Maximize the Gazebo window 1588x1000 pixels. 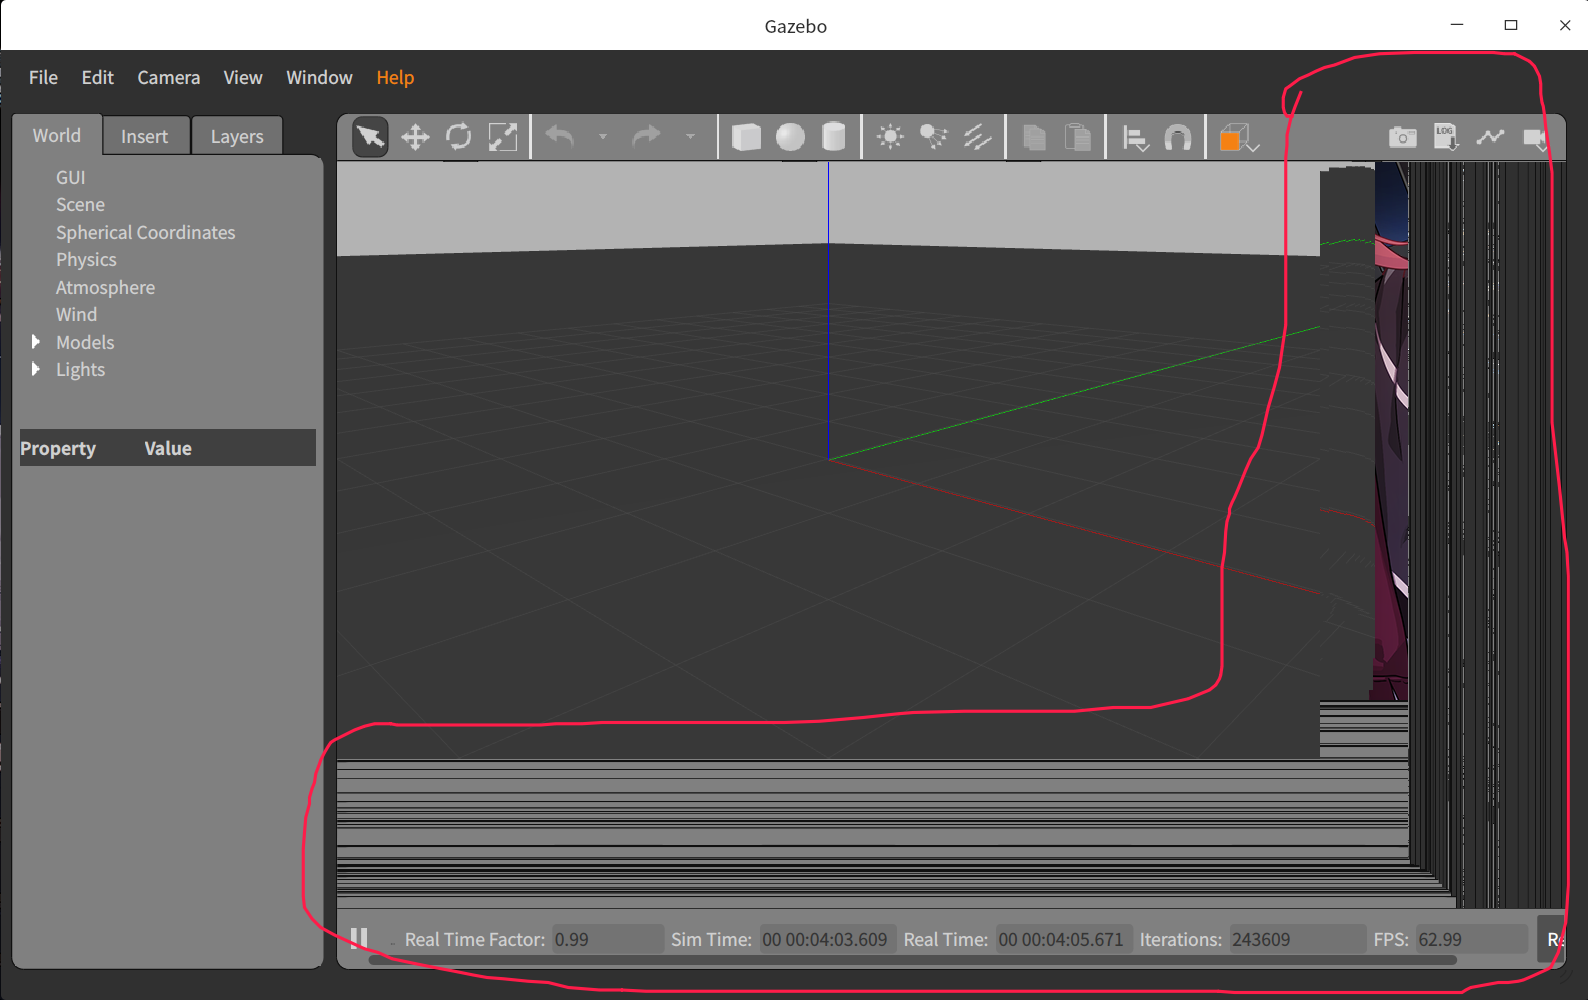point(1511,25)
